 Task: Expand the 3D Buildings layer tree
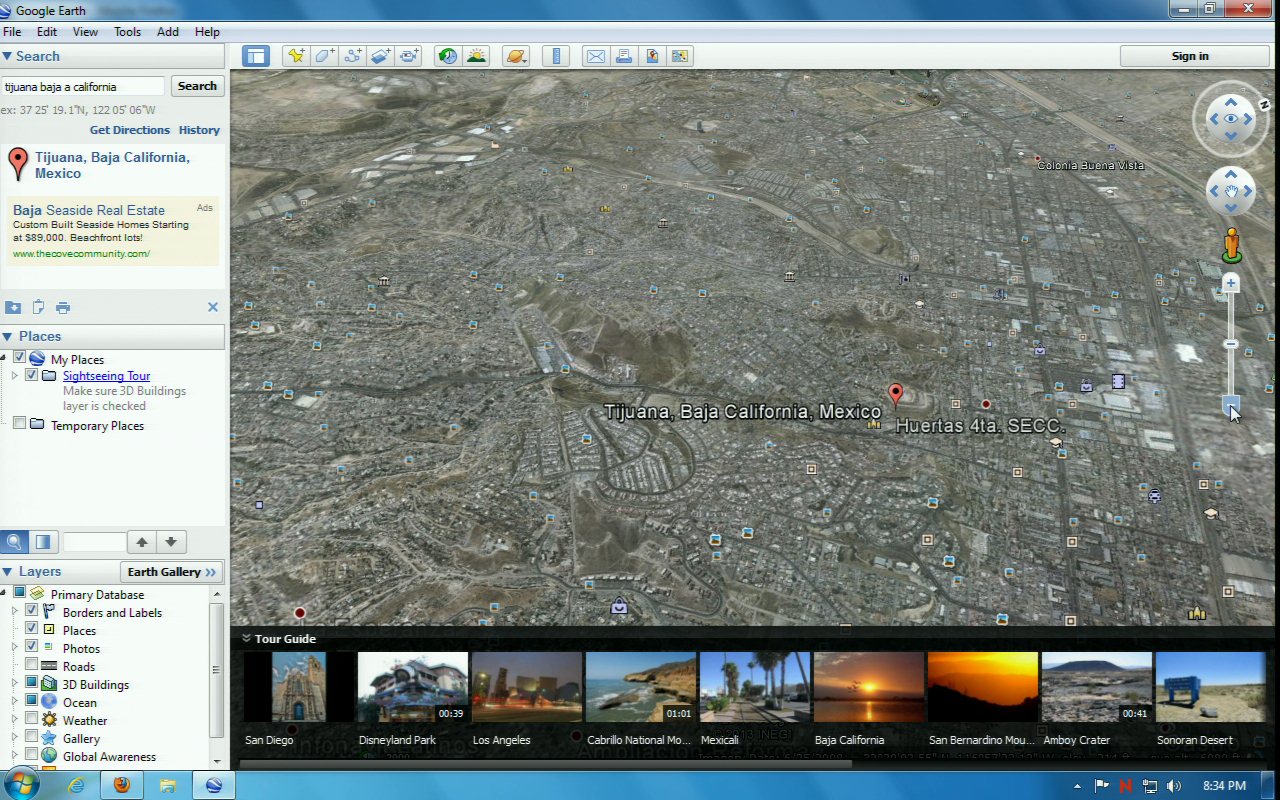coord(15,684)
